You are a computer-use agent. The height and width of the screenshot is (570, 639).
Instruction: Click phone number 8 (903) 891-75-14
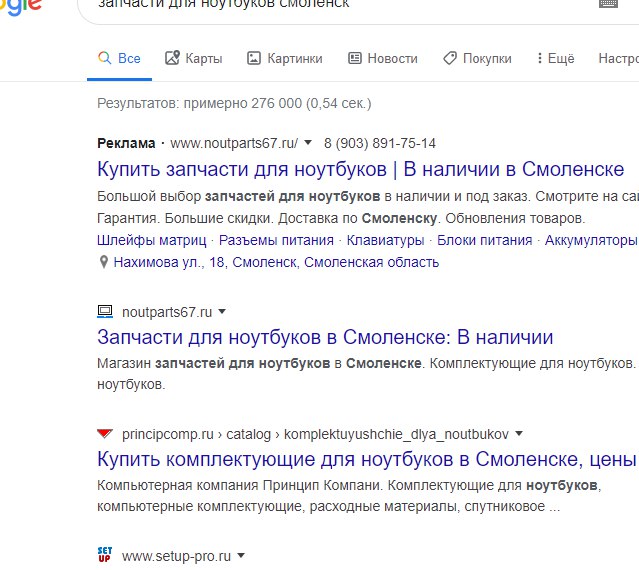(380, 143)
